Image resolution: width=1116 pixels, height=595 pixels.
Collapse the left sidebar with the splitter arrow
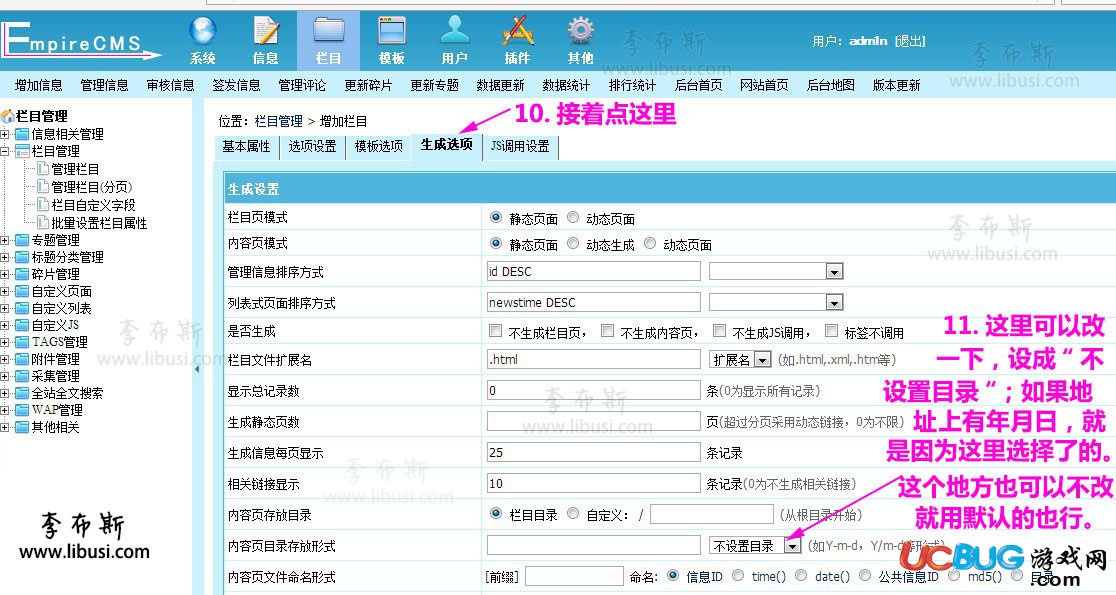(197, 369)
